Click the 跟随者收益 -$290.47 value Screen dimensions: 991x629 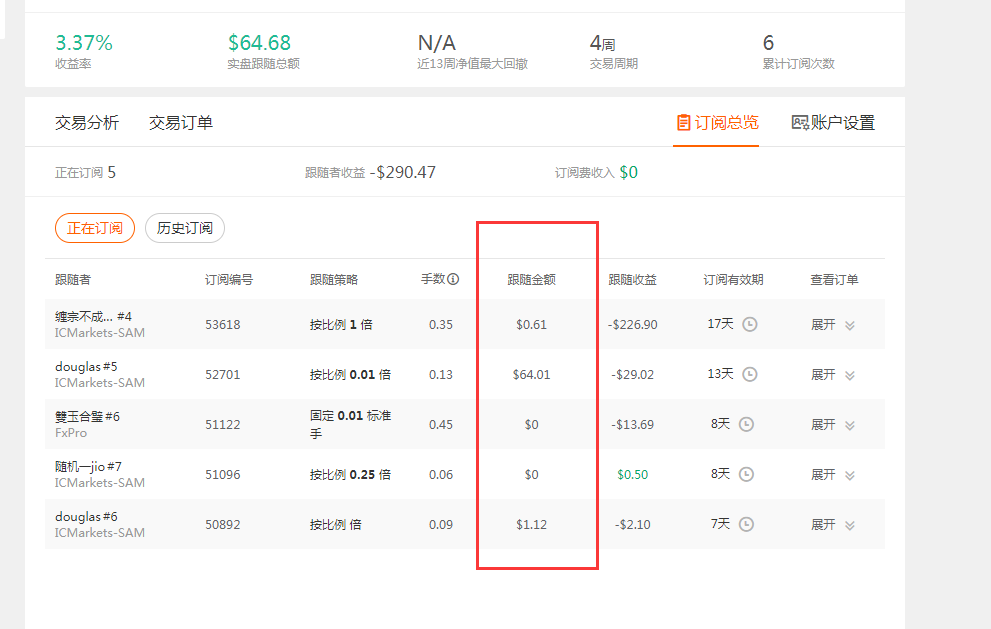[403, 173]
